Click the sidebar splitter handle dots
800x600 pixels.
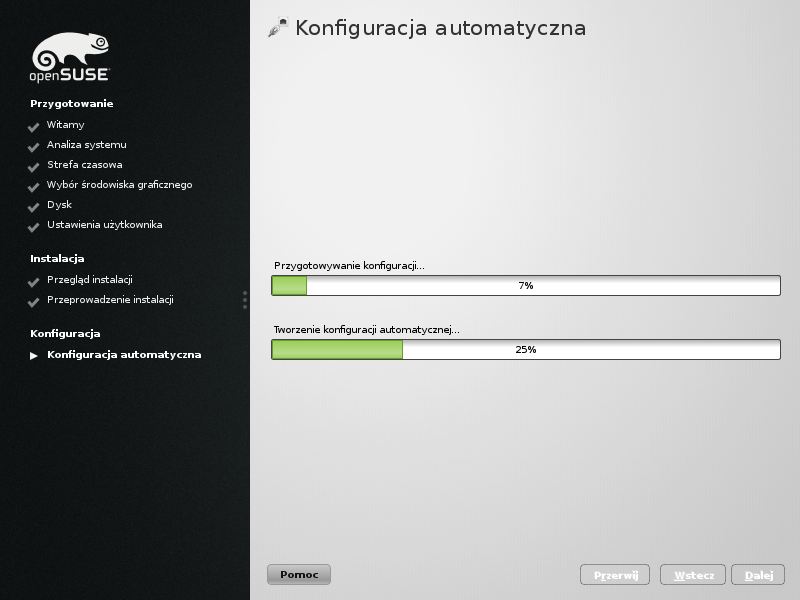[x=244, y=300]
